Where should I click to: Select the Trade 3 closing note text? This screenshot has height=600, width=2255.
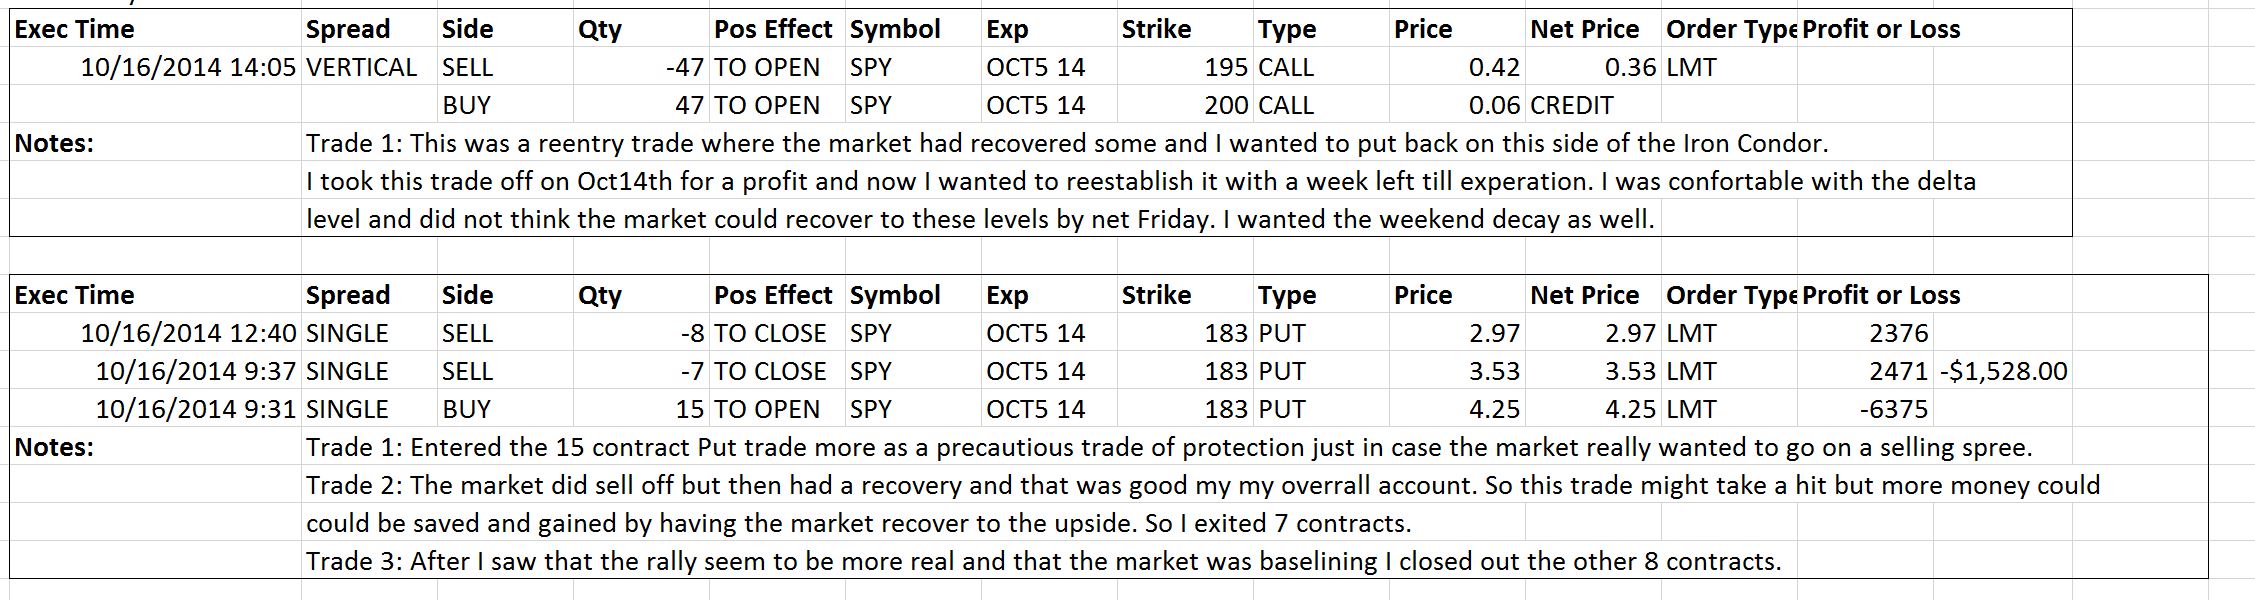1043,561
